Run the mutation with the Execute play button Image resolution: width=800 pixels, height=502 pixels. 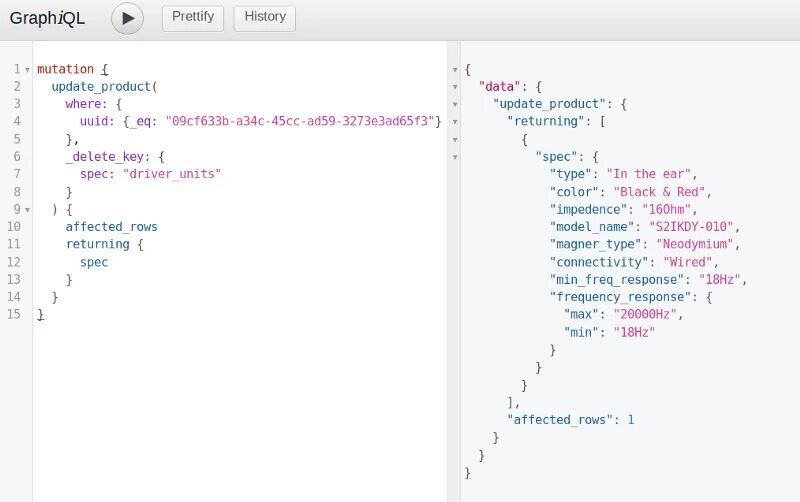(x=128, y=18)
